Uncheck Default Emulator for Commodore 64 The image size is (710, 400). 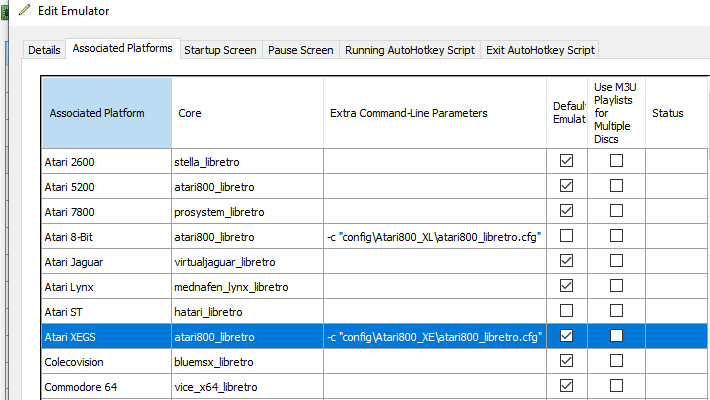[566, 386]
